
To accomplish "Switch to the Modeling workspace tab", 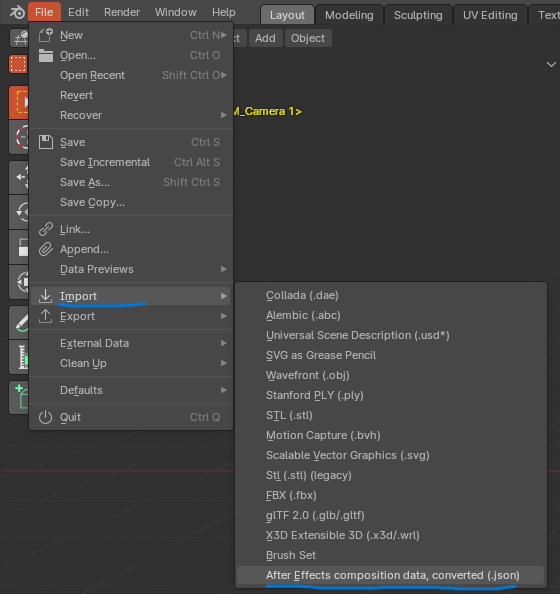I will (x=349, y=15).
